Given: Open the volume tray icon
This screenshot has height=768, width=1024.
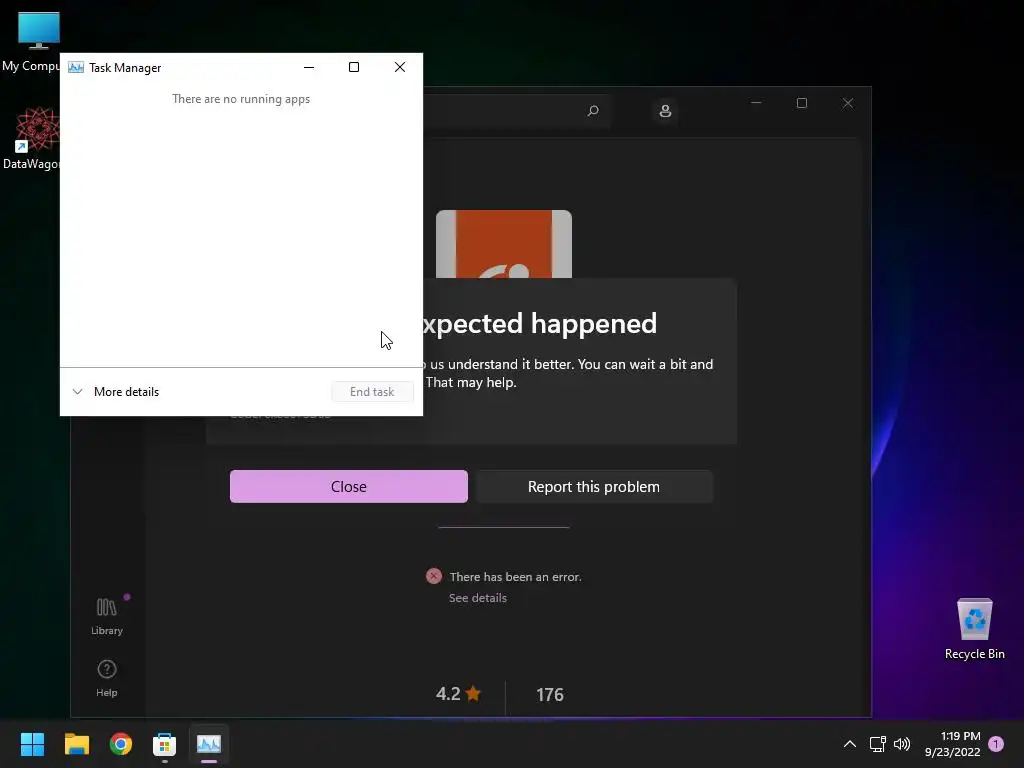Looking at the screenshot, I should tap(902, 744).
